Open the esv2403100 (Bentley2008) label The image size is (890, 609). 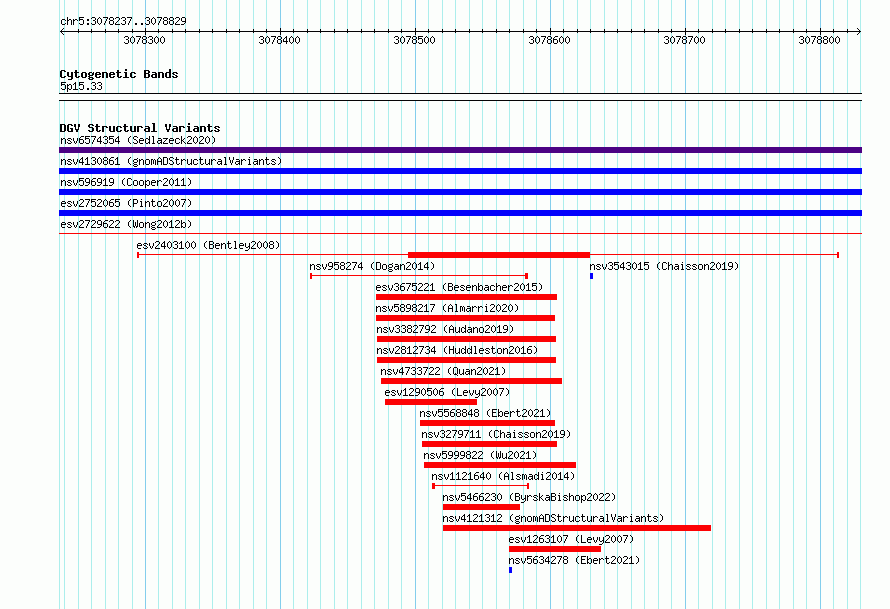(x=208, y=245)
